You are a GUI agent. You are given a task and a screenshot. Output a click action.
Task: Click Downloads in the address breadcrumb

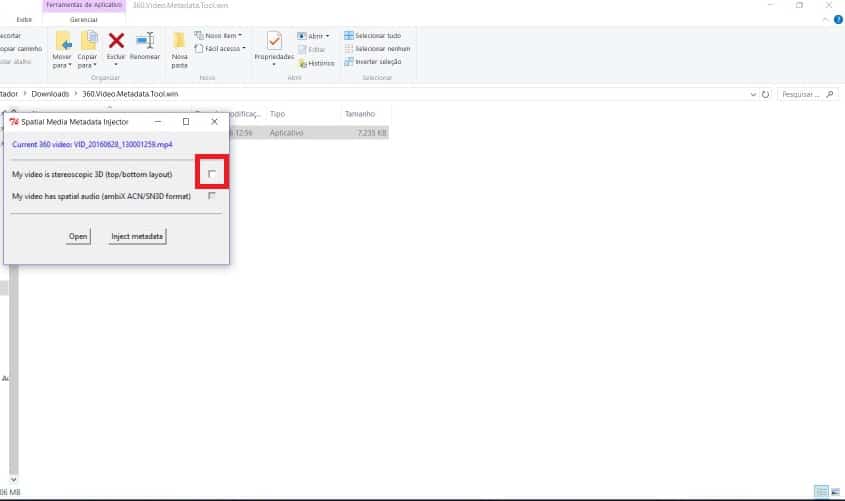click(x=50, y=94)
